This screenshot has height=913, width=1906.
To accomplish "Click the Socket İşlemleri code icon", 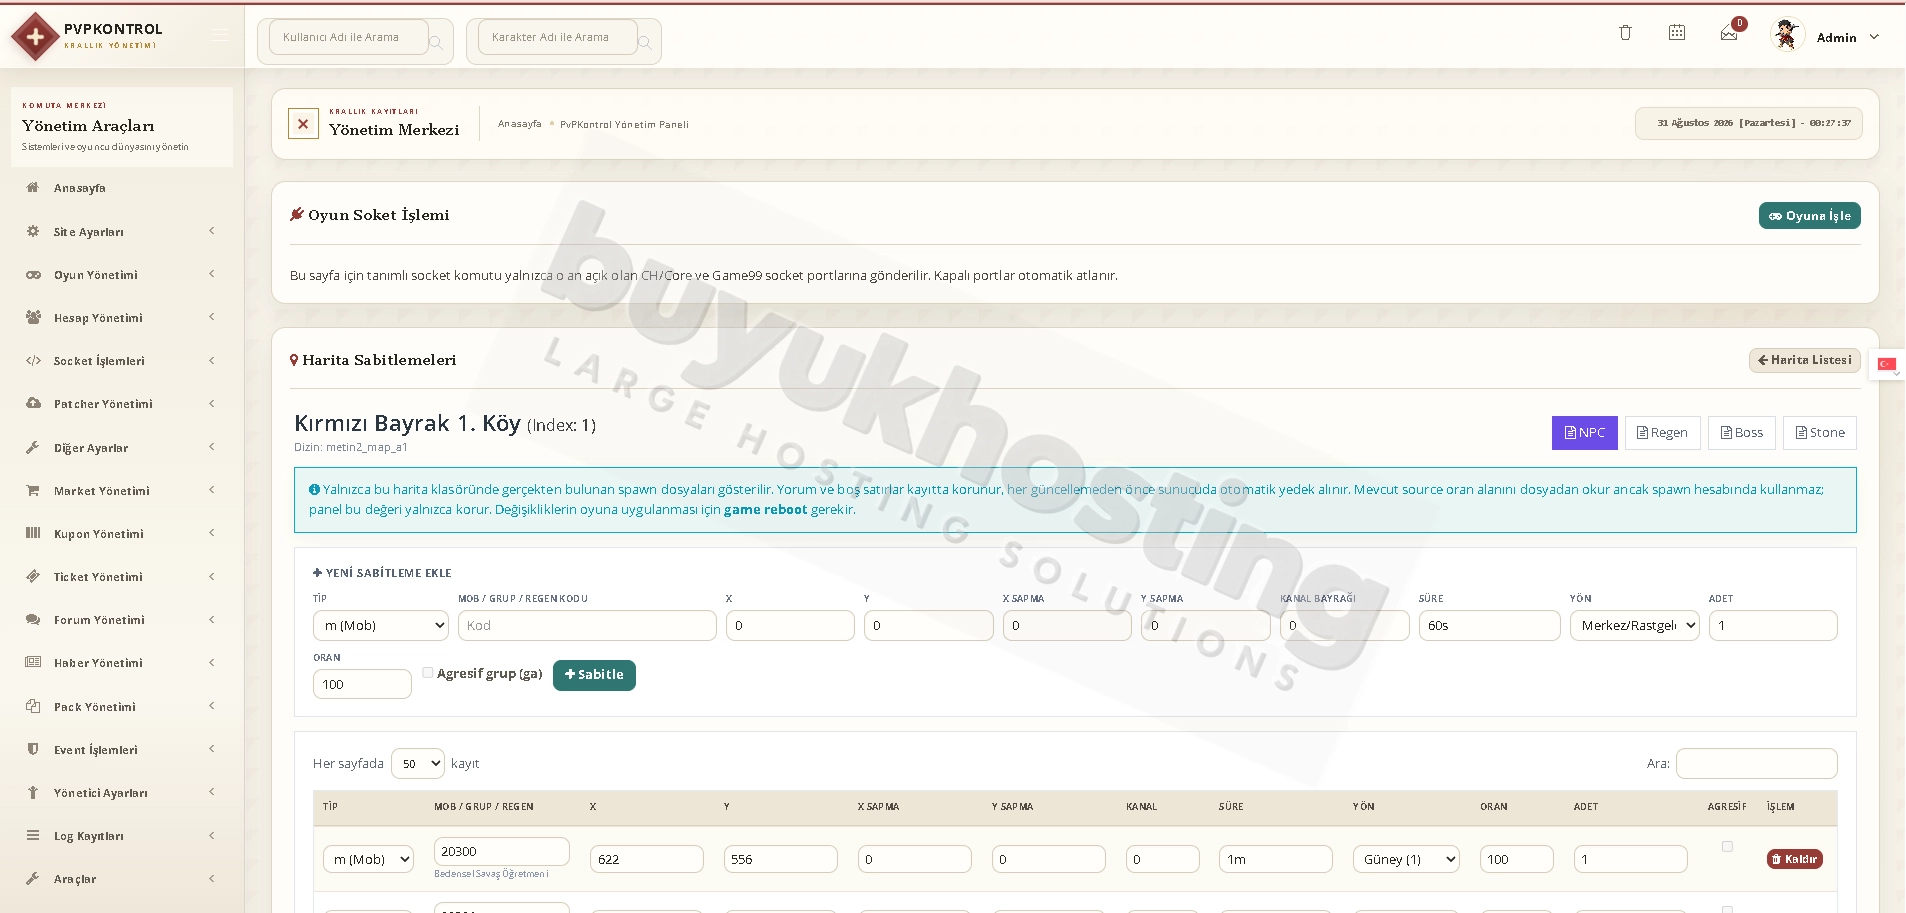I will click(x=33, y=361).
